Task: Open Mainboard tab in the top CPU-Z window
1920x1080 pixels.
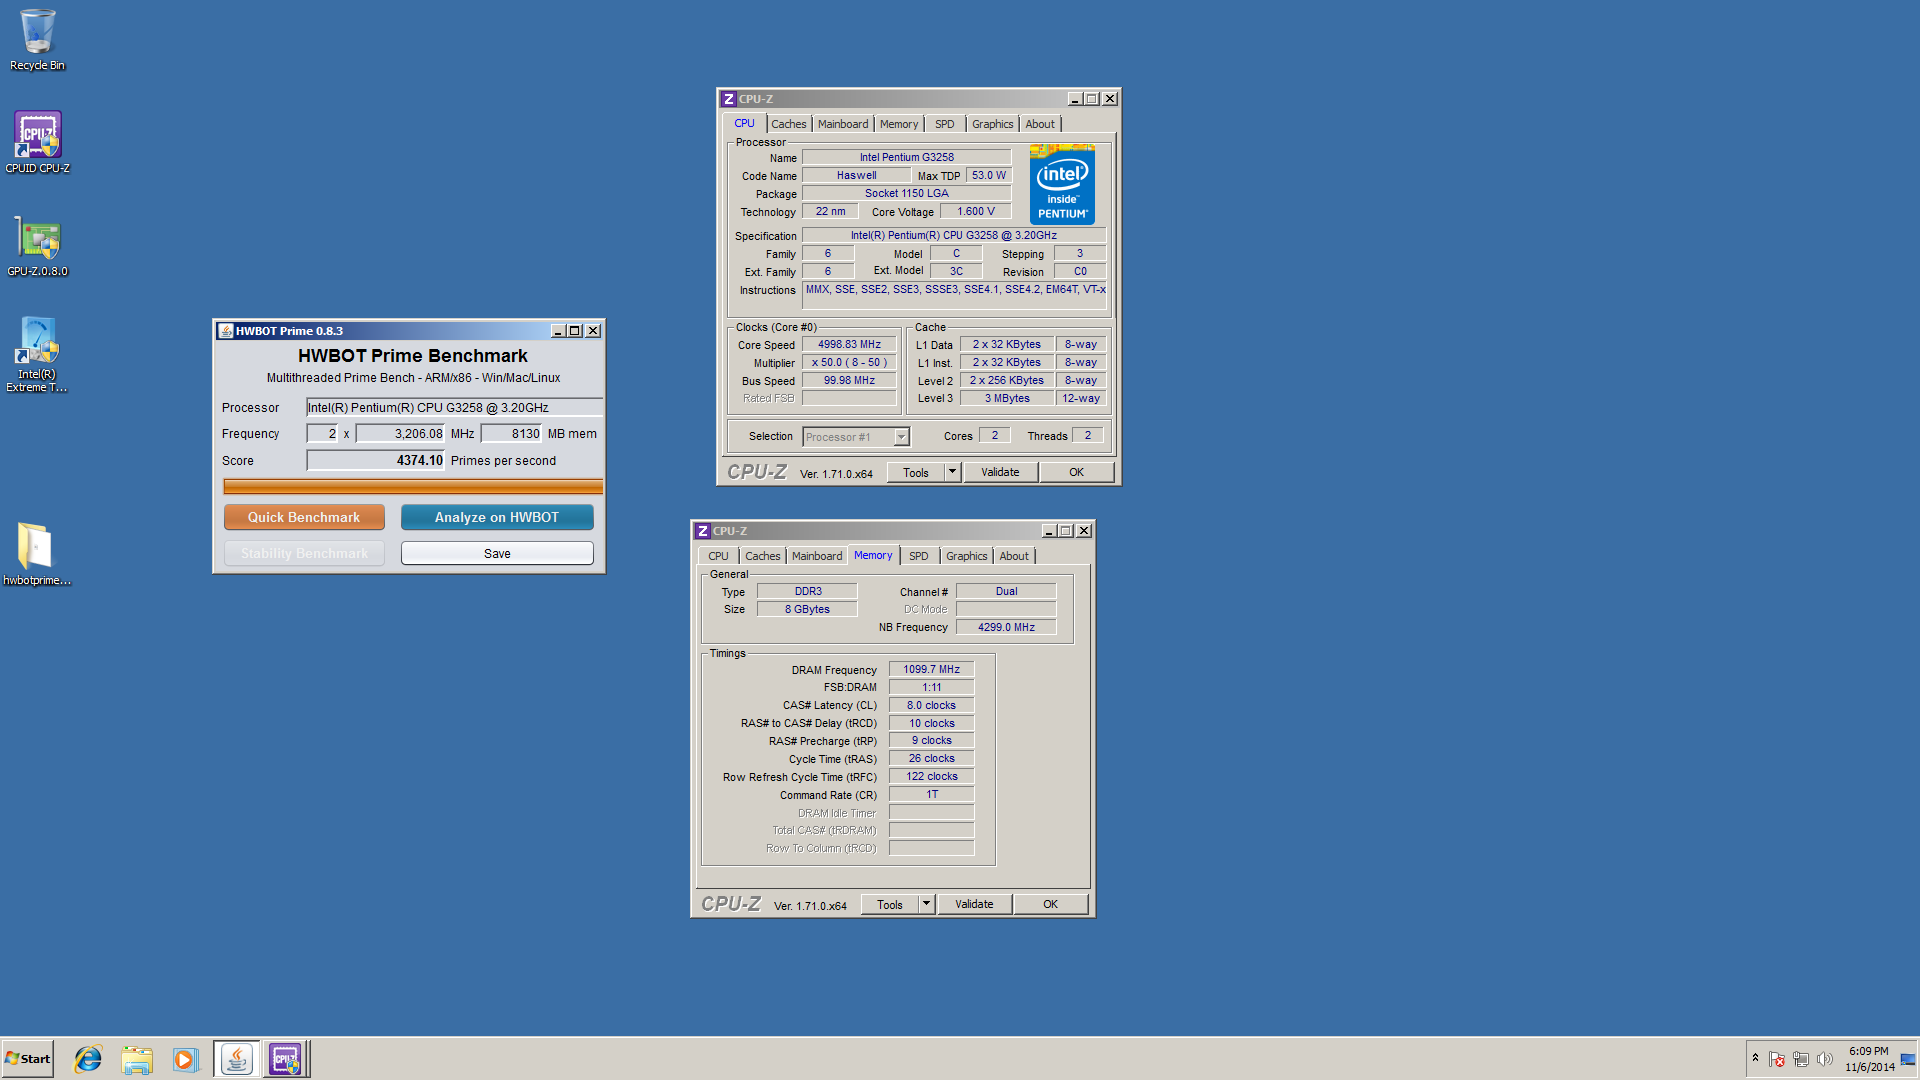Action: [843, 124]
